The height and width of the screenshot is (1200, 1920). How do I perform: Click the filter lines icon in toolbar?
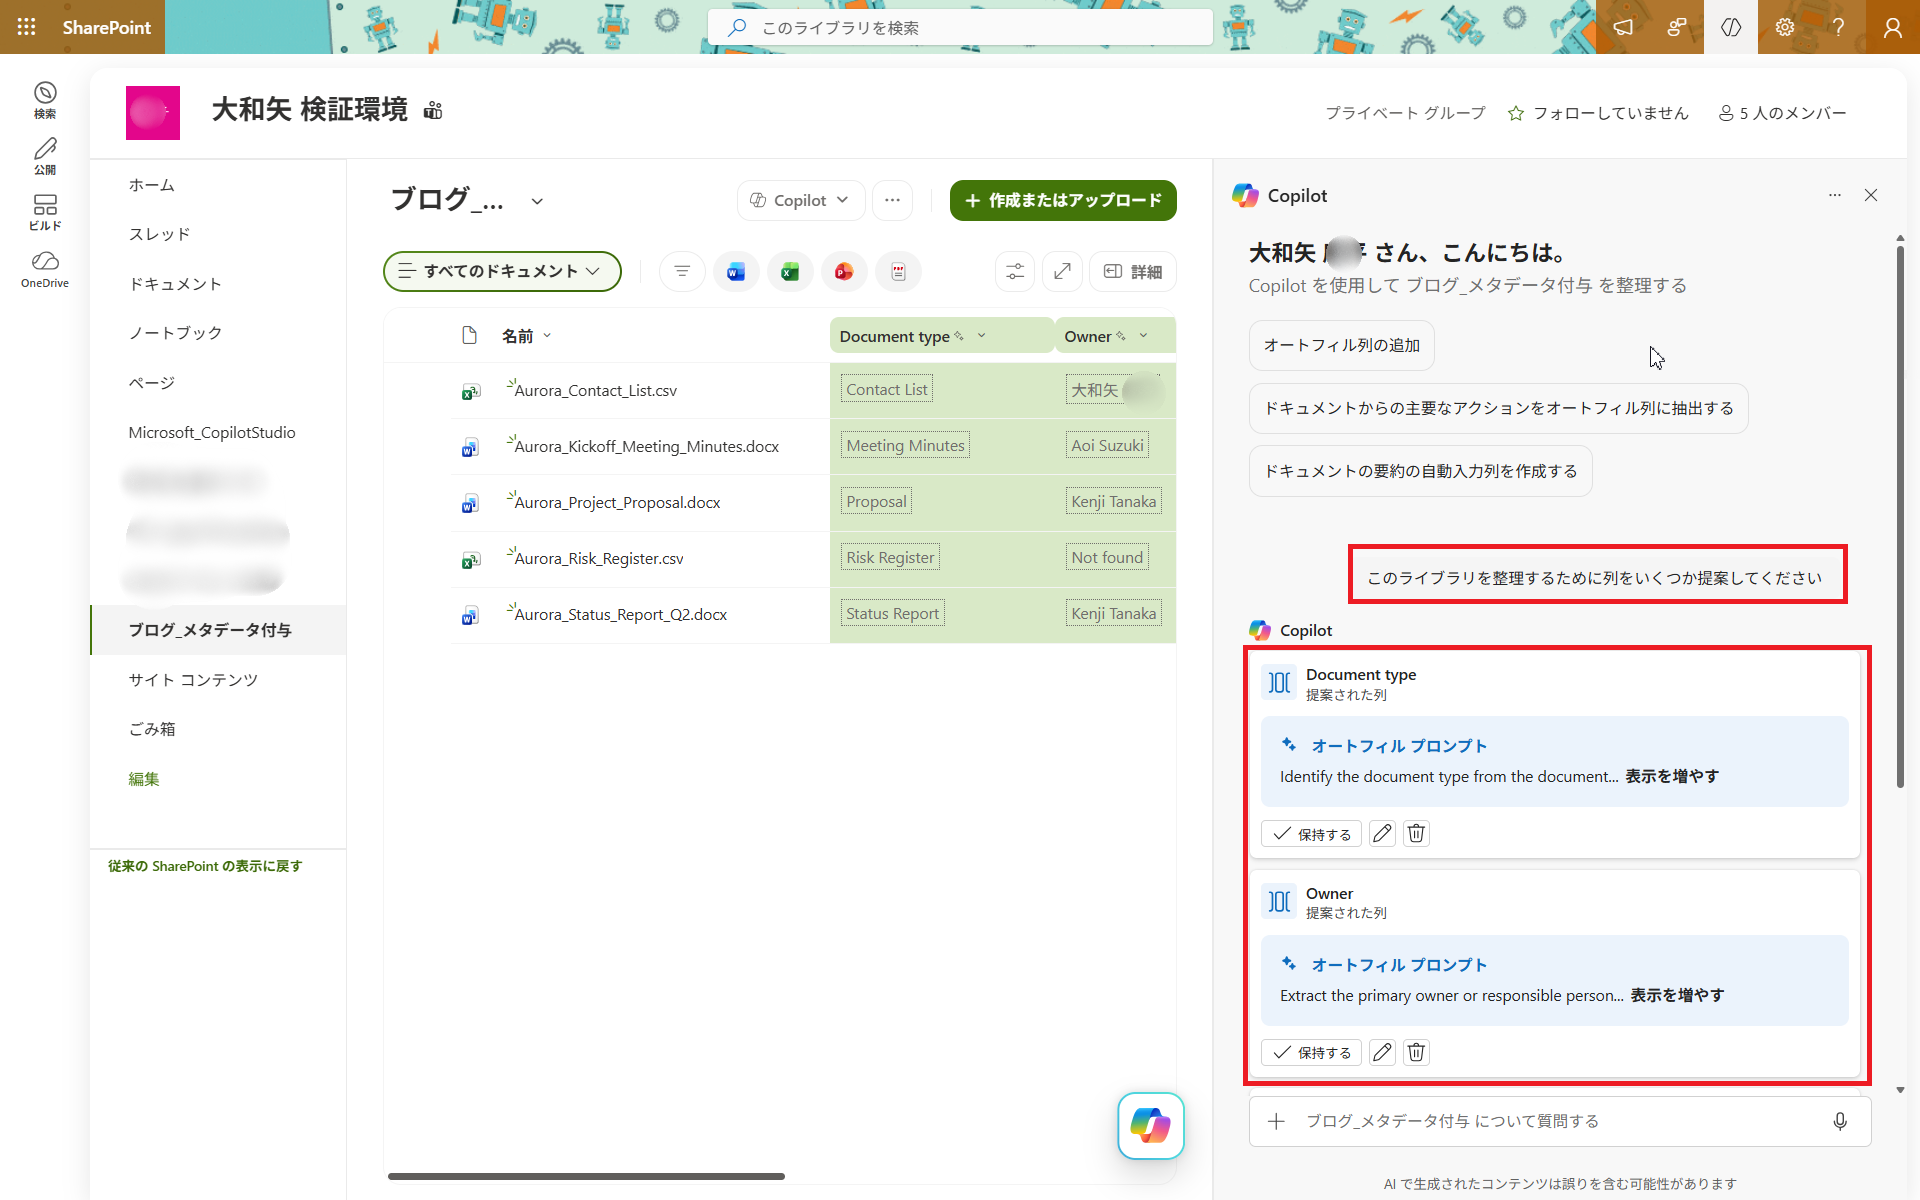682,271
